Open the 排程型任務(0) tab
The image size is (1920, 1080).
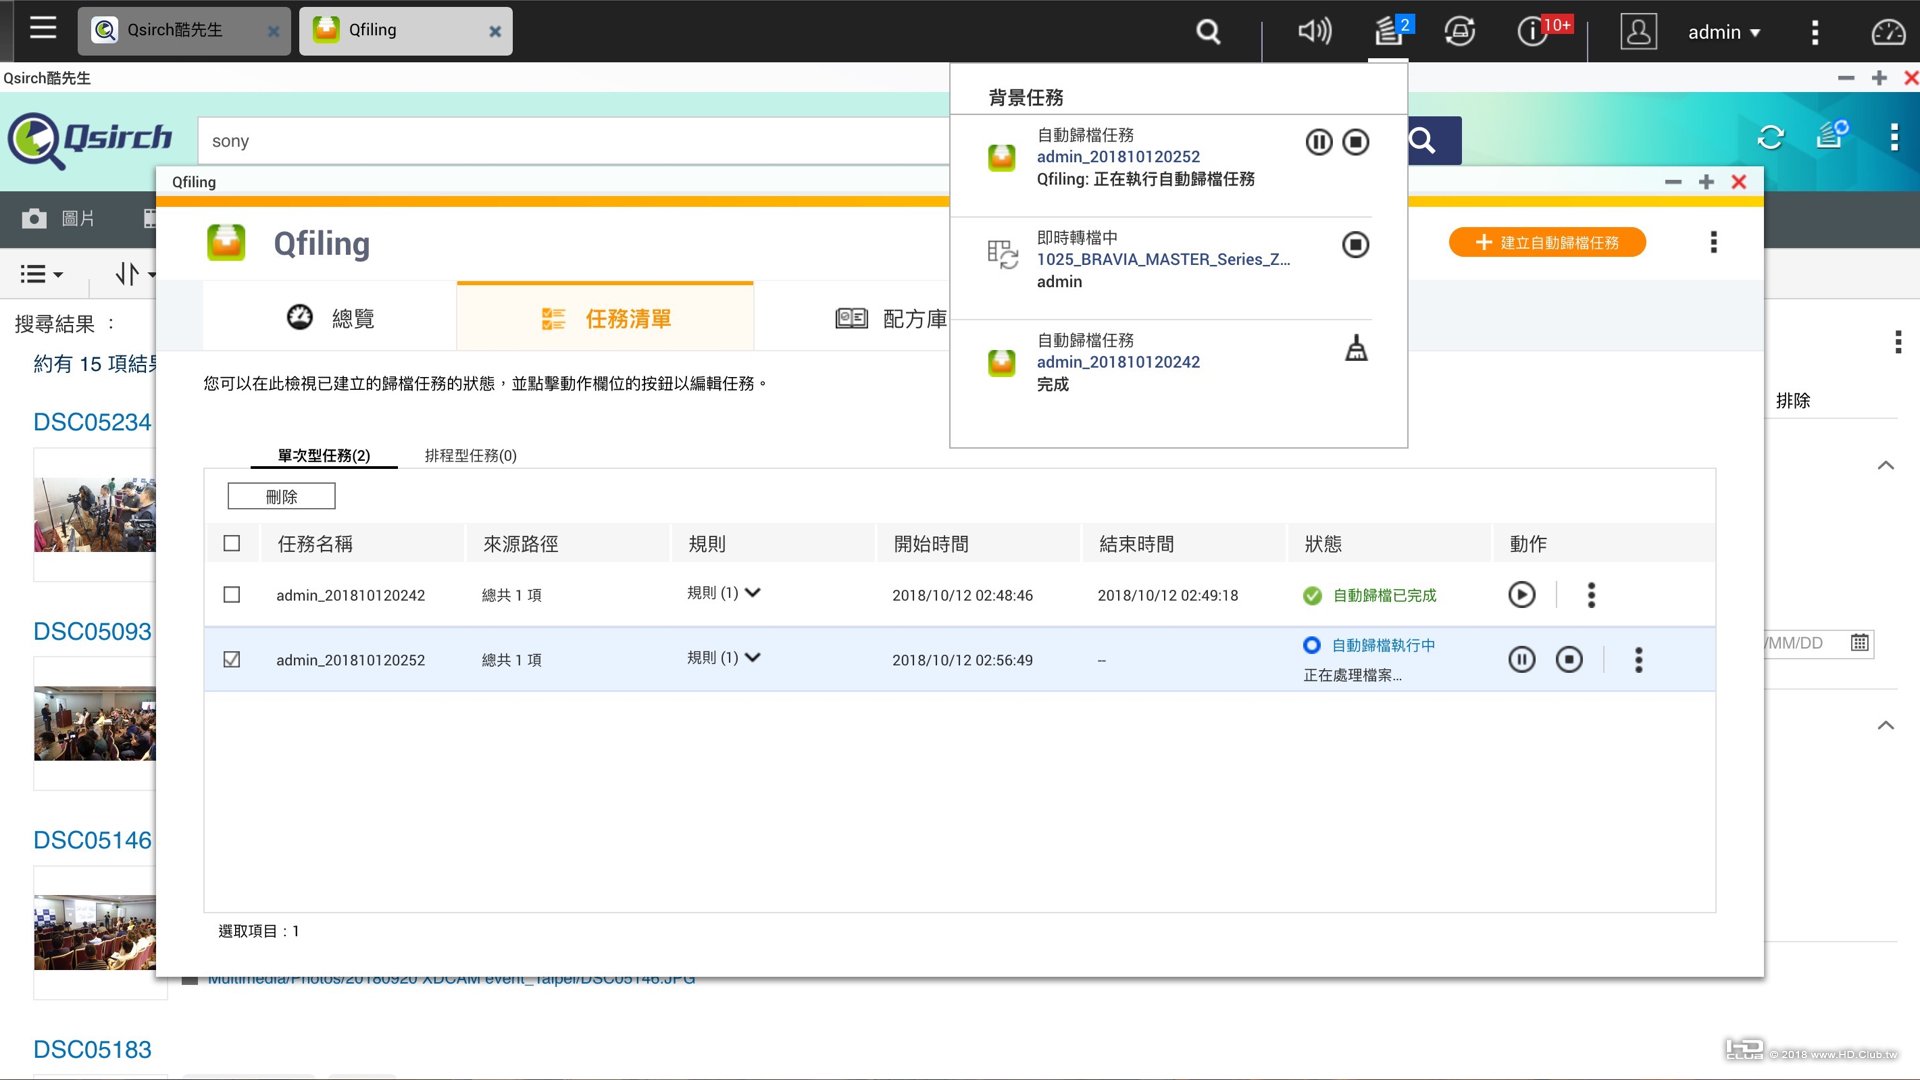[470, 456]
